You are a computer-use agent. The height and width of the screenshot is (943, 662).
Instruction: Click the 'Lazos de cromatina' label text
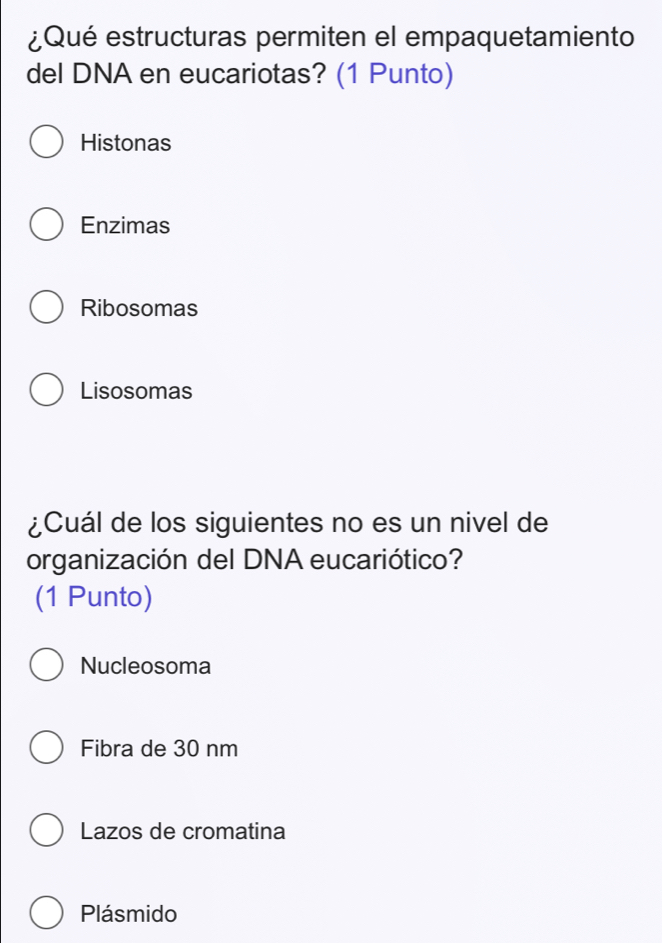tap(184, 831)
